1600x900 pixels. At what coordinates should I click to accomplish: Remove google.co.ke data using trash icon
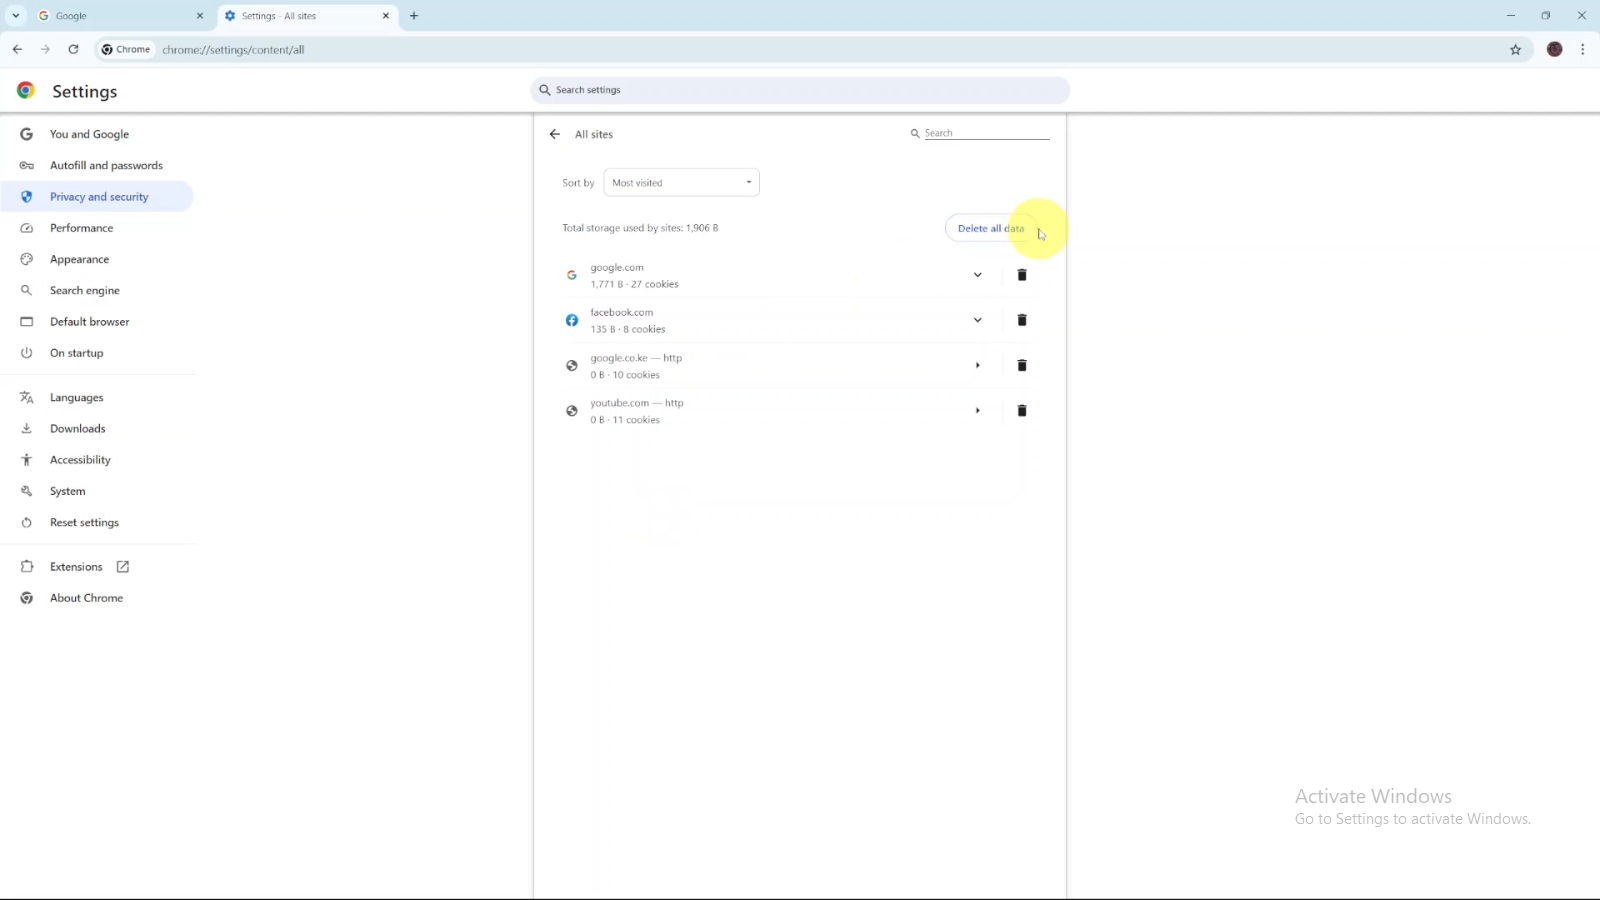point(1022,365)
